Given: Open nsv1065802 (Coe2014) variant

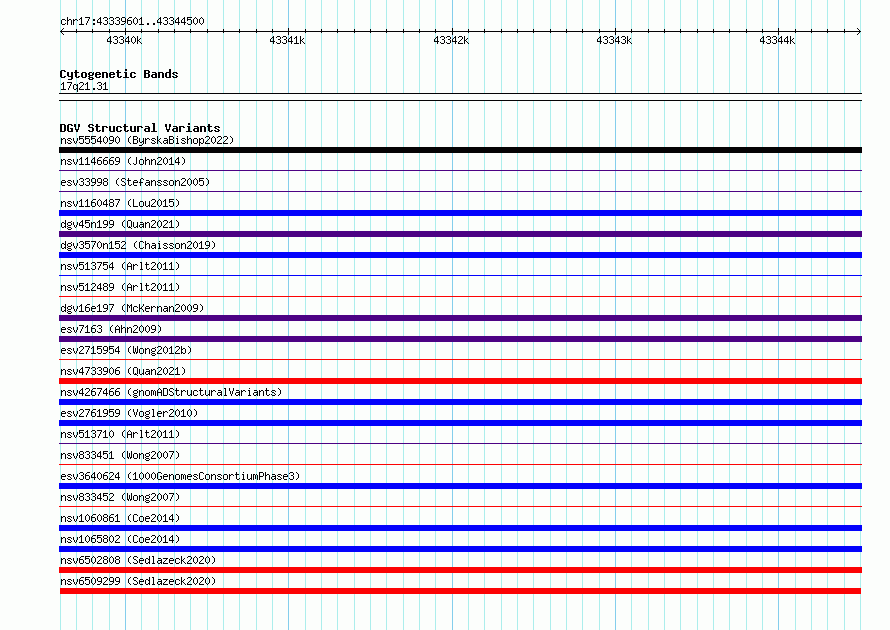Looking at the screenshot, I should click(x=120, y=539).
